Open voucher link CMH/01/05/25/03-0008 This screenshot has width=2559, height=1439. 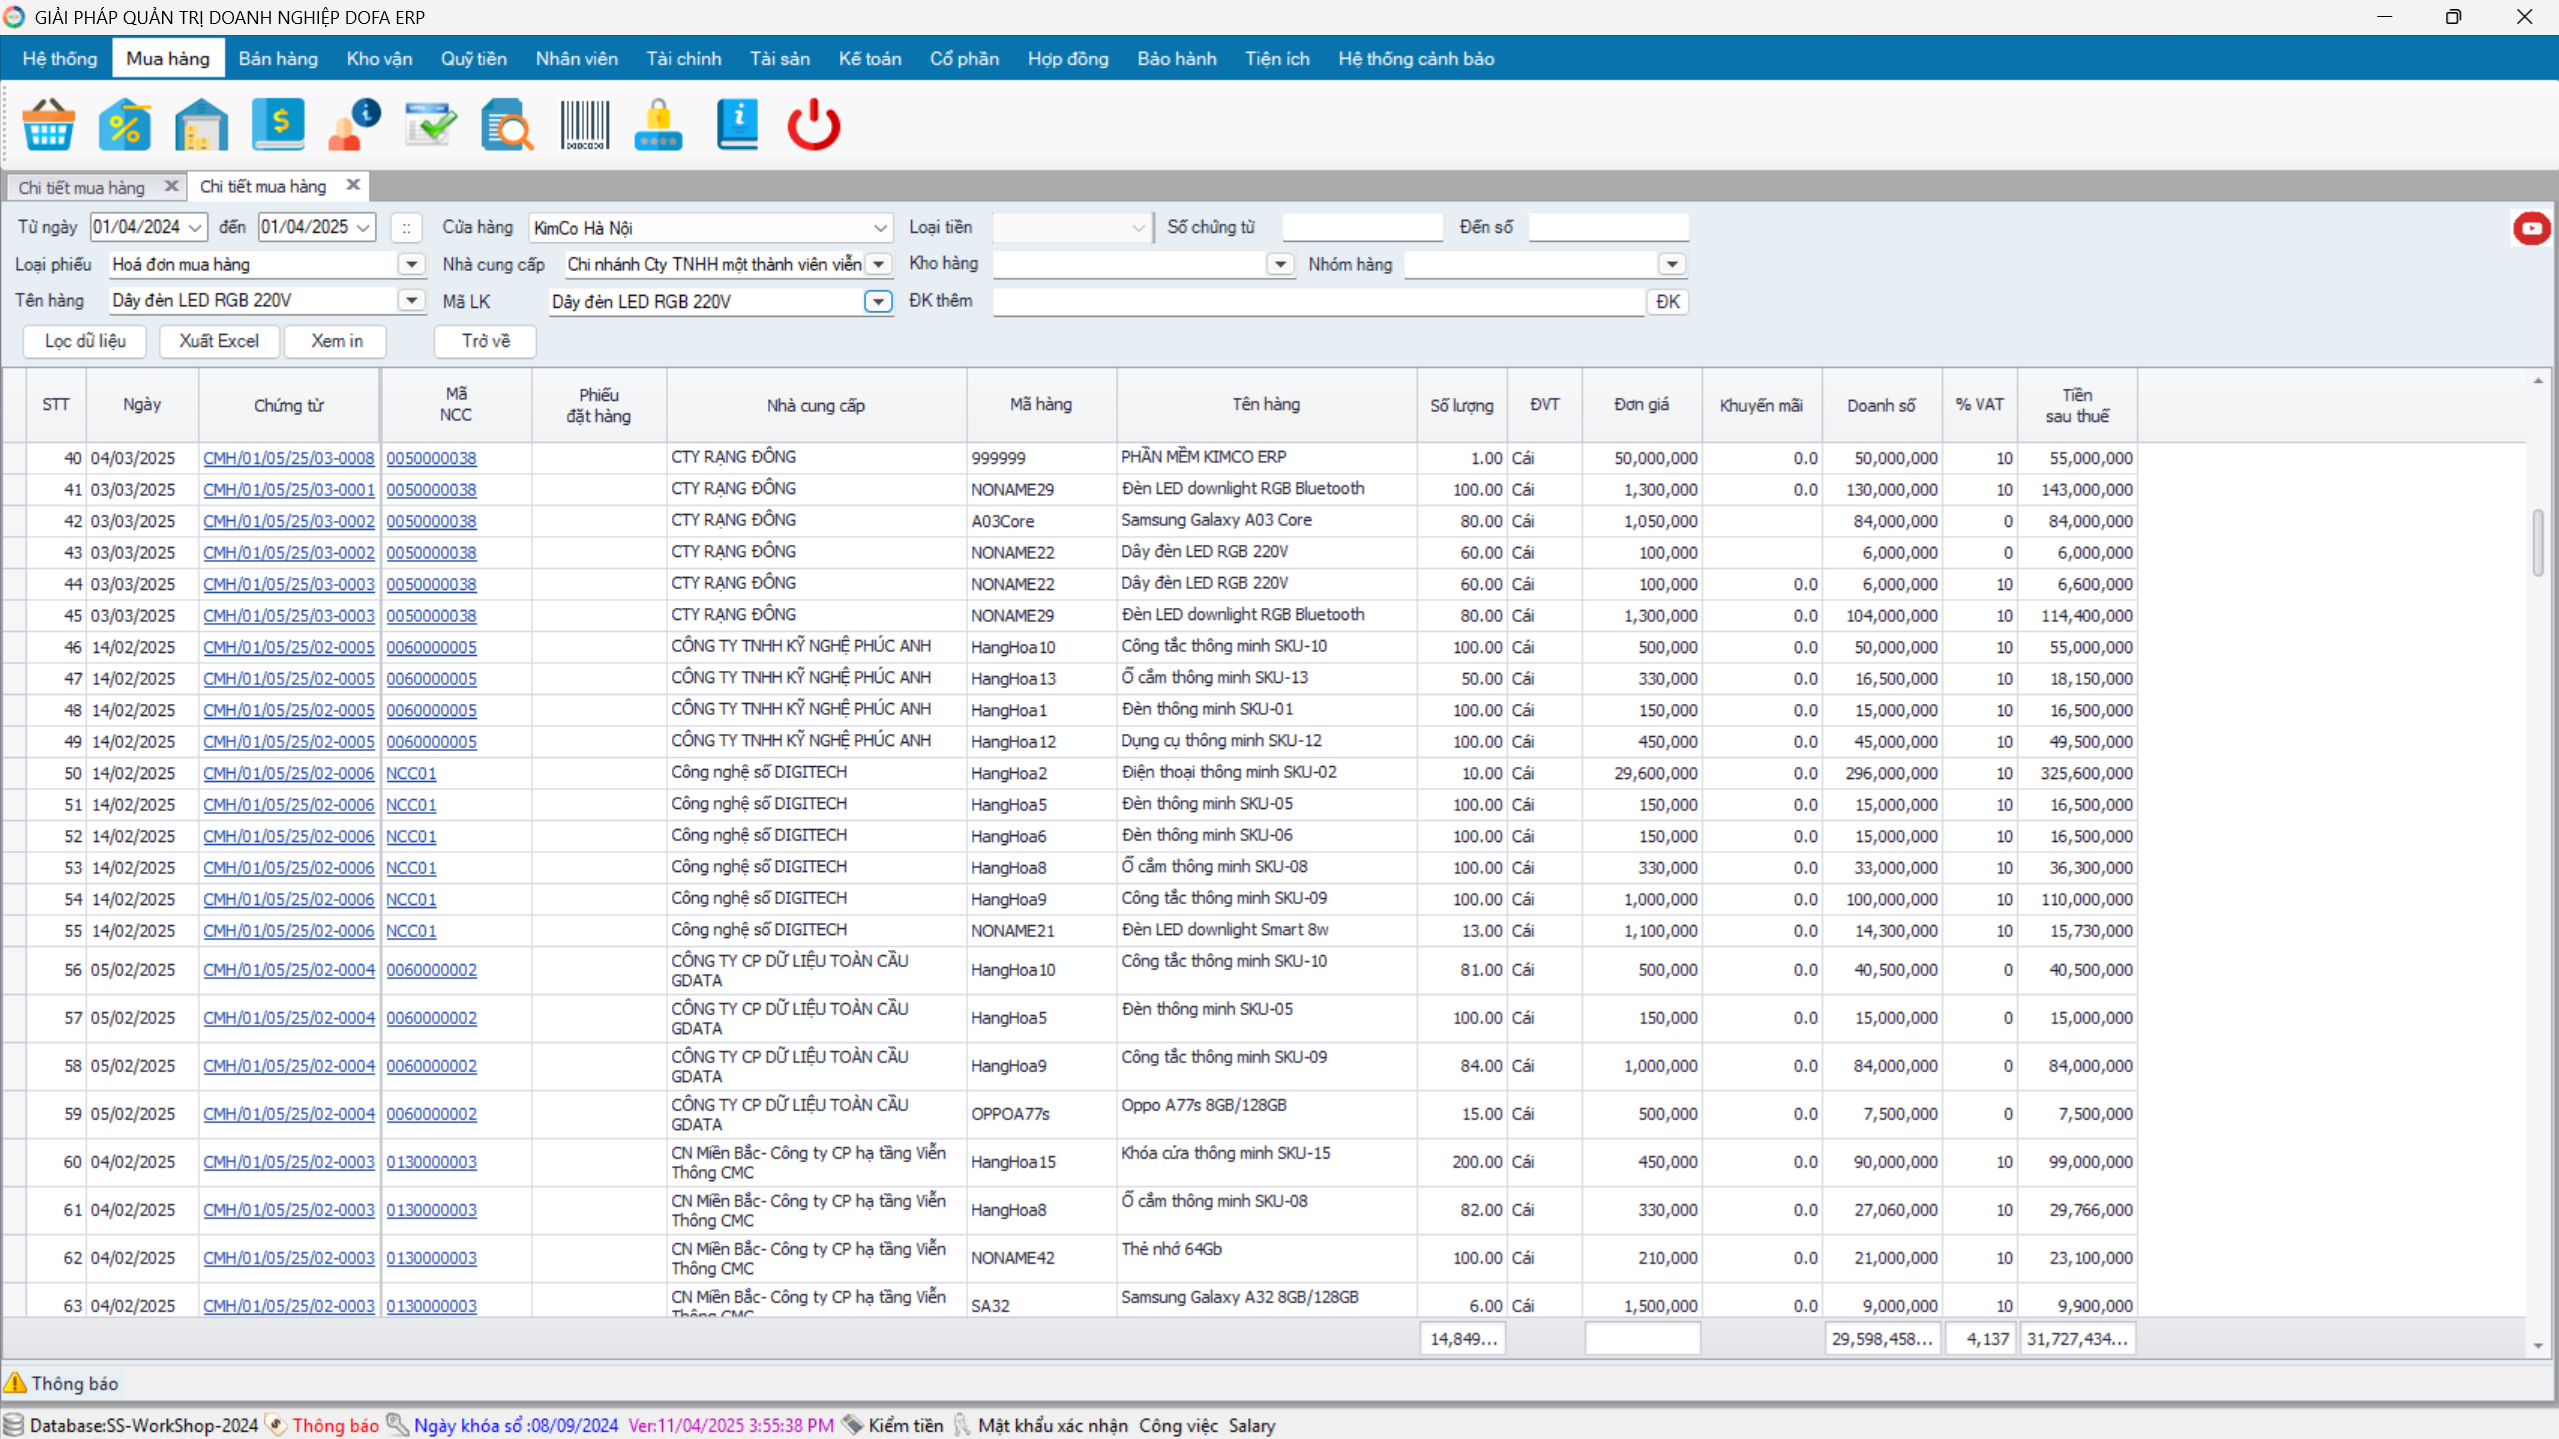tap(289, 458)
